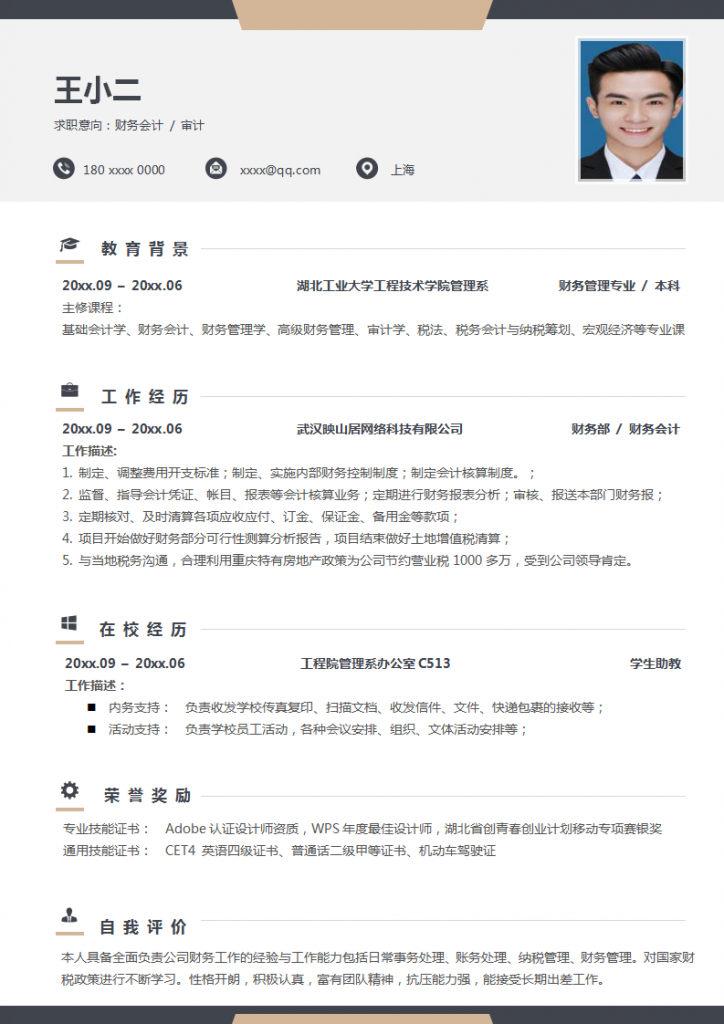The width and height of the screenshot is (724, 1024).
Task: Select the school name 湖北工业大学工程技术学院管理系
Action: click(x=392, y=286)
